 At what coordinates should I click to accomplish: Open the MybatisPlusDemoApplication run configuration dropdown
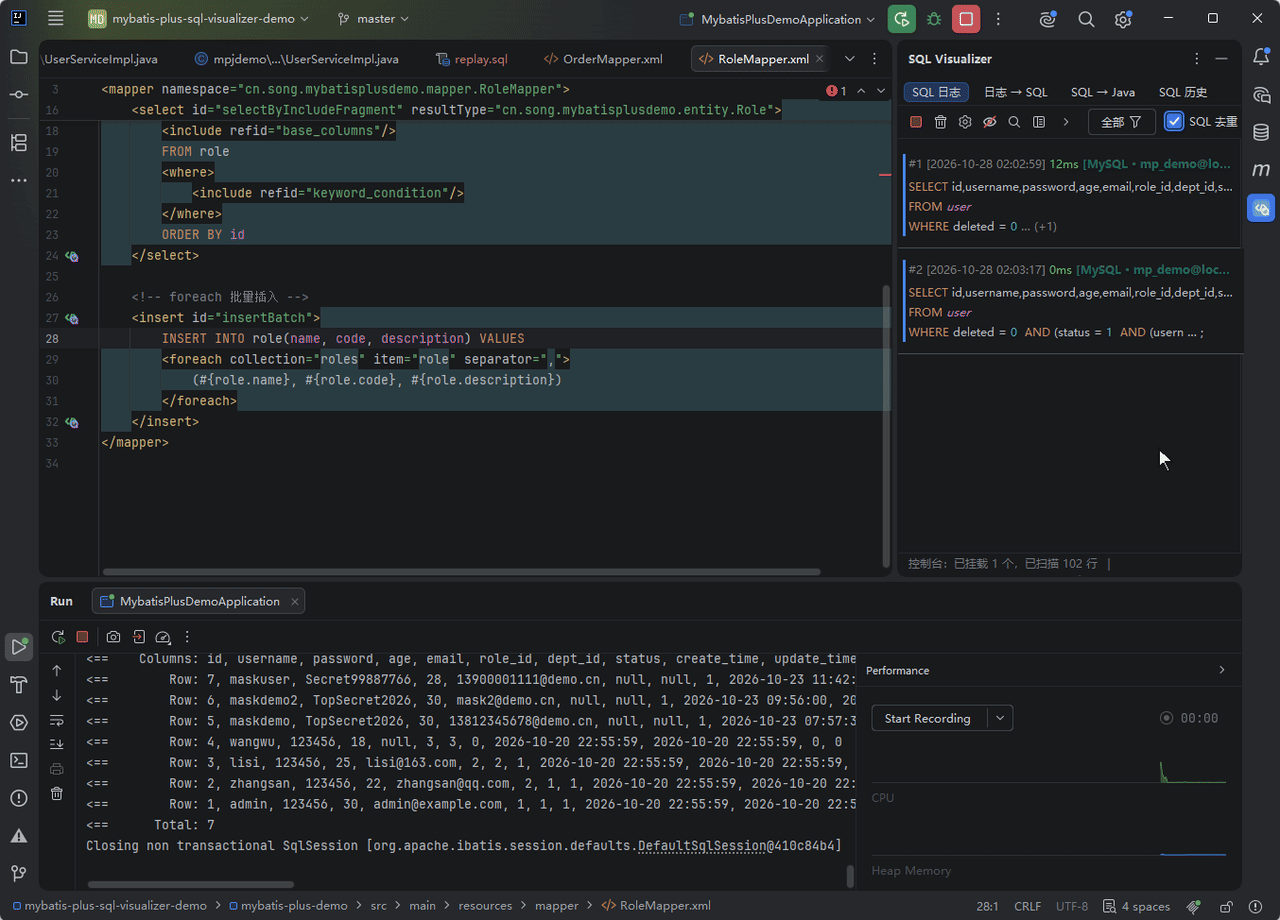click(x=777, y=19)
